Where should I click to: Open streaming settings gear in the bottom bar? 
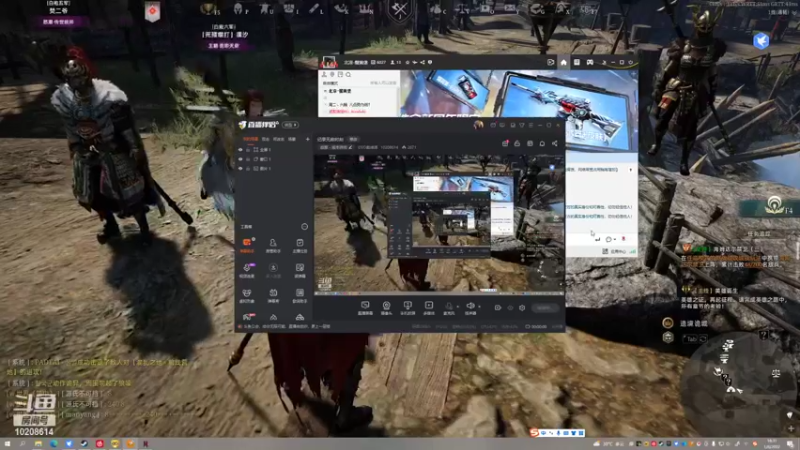pos(522,308)
